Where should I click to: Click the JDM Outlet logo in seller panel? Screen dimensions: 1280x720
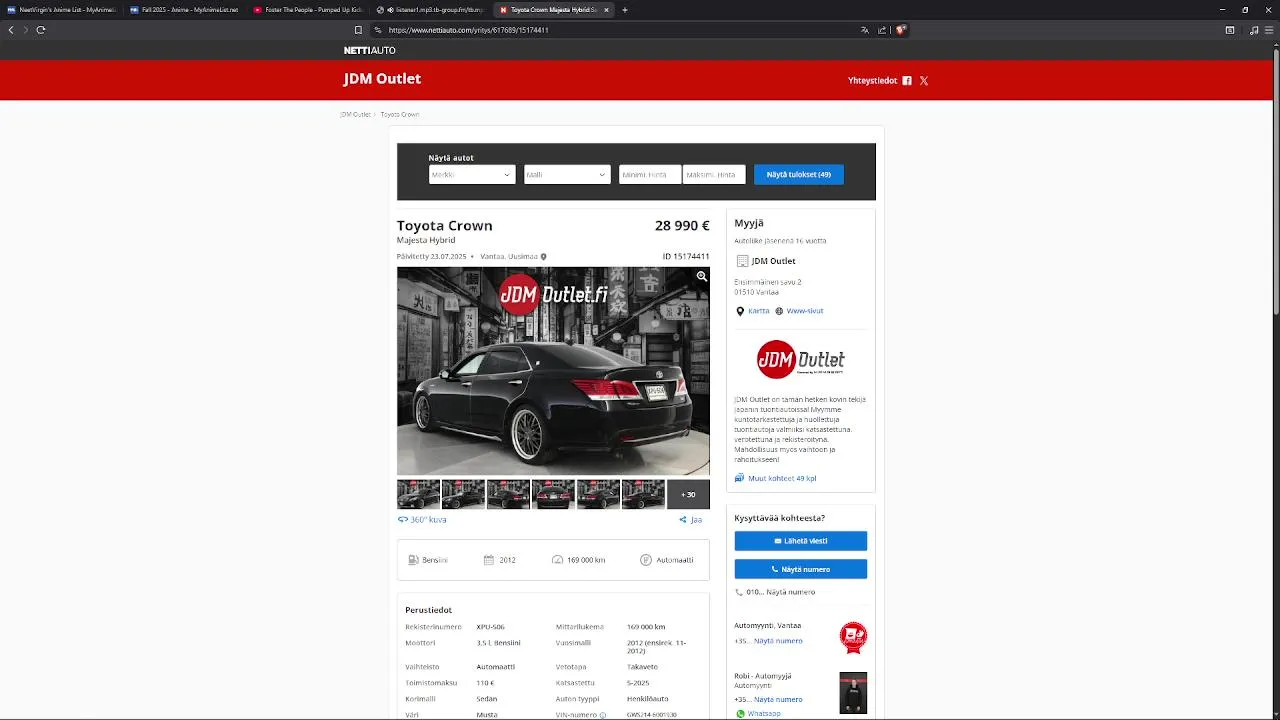(x=801, y=359)
